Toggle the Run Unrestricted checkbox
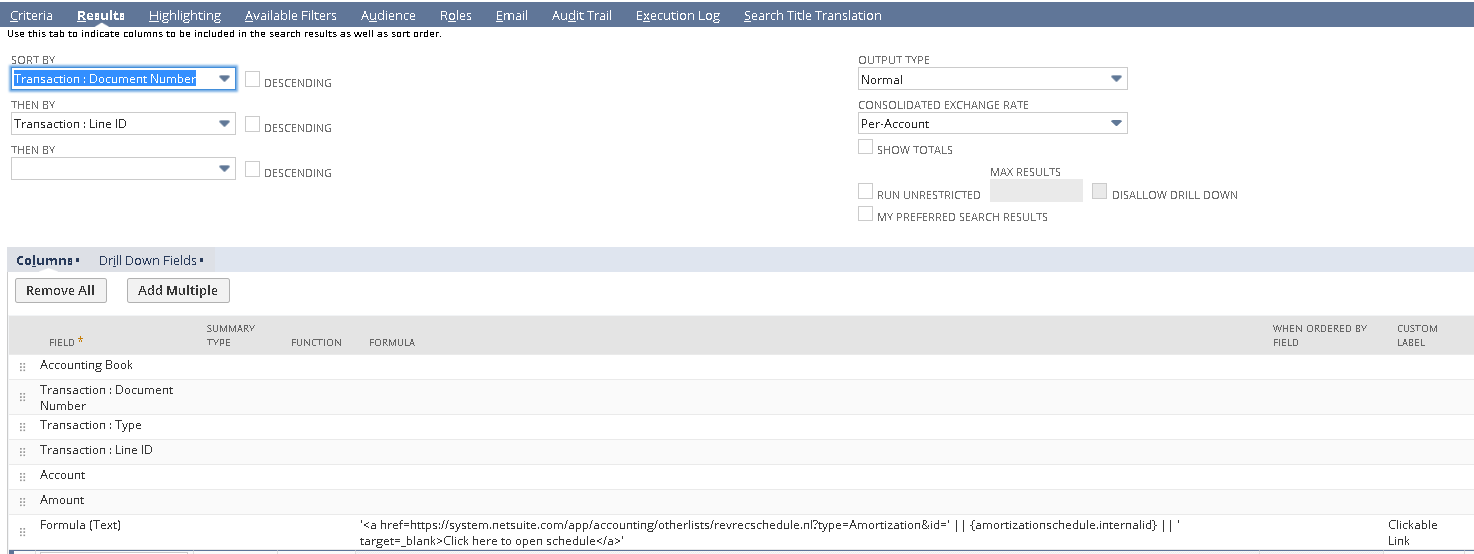Viewport: 1474px width, 554px height. (865, 191)
